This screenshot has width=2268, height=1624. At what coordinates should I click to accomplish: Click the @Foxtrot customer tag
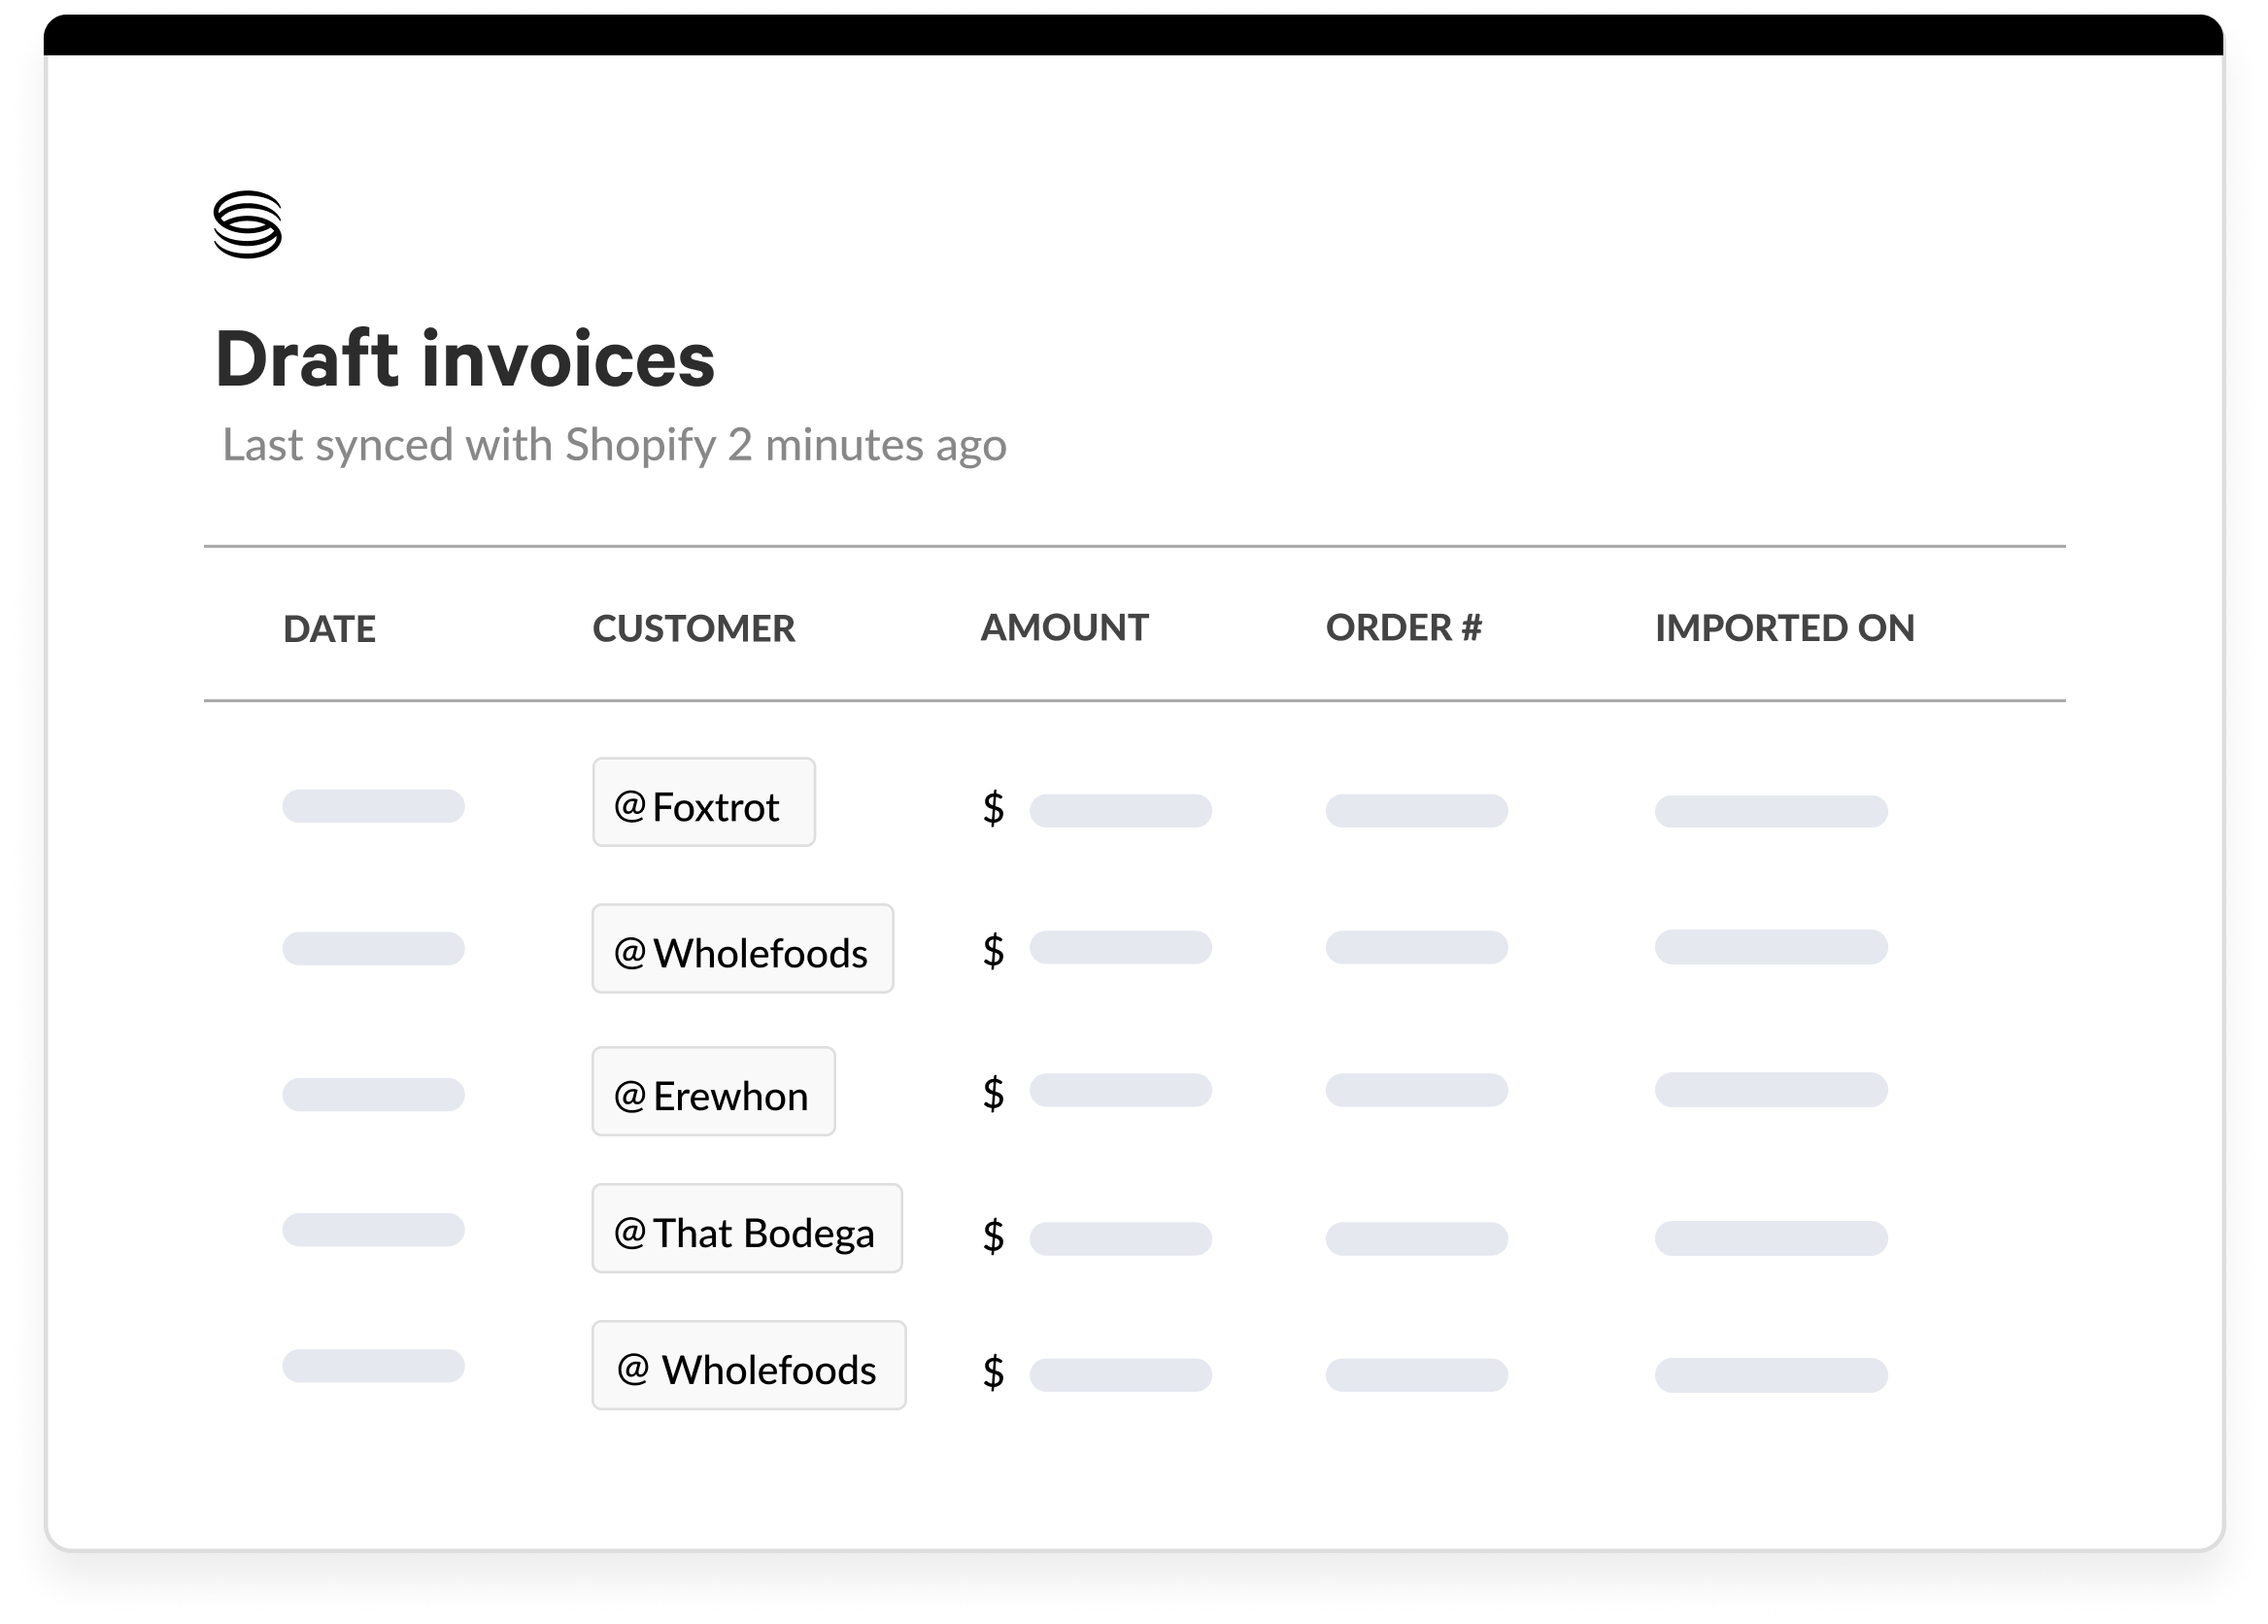point(703,803)
